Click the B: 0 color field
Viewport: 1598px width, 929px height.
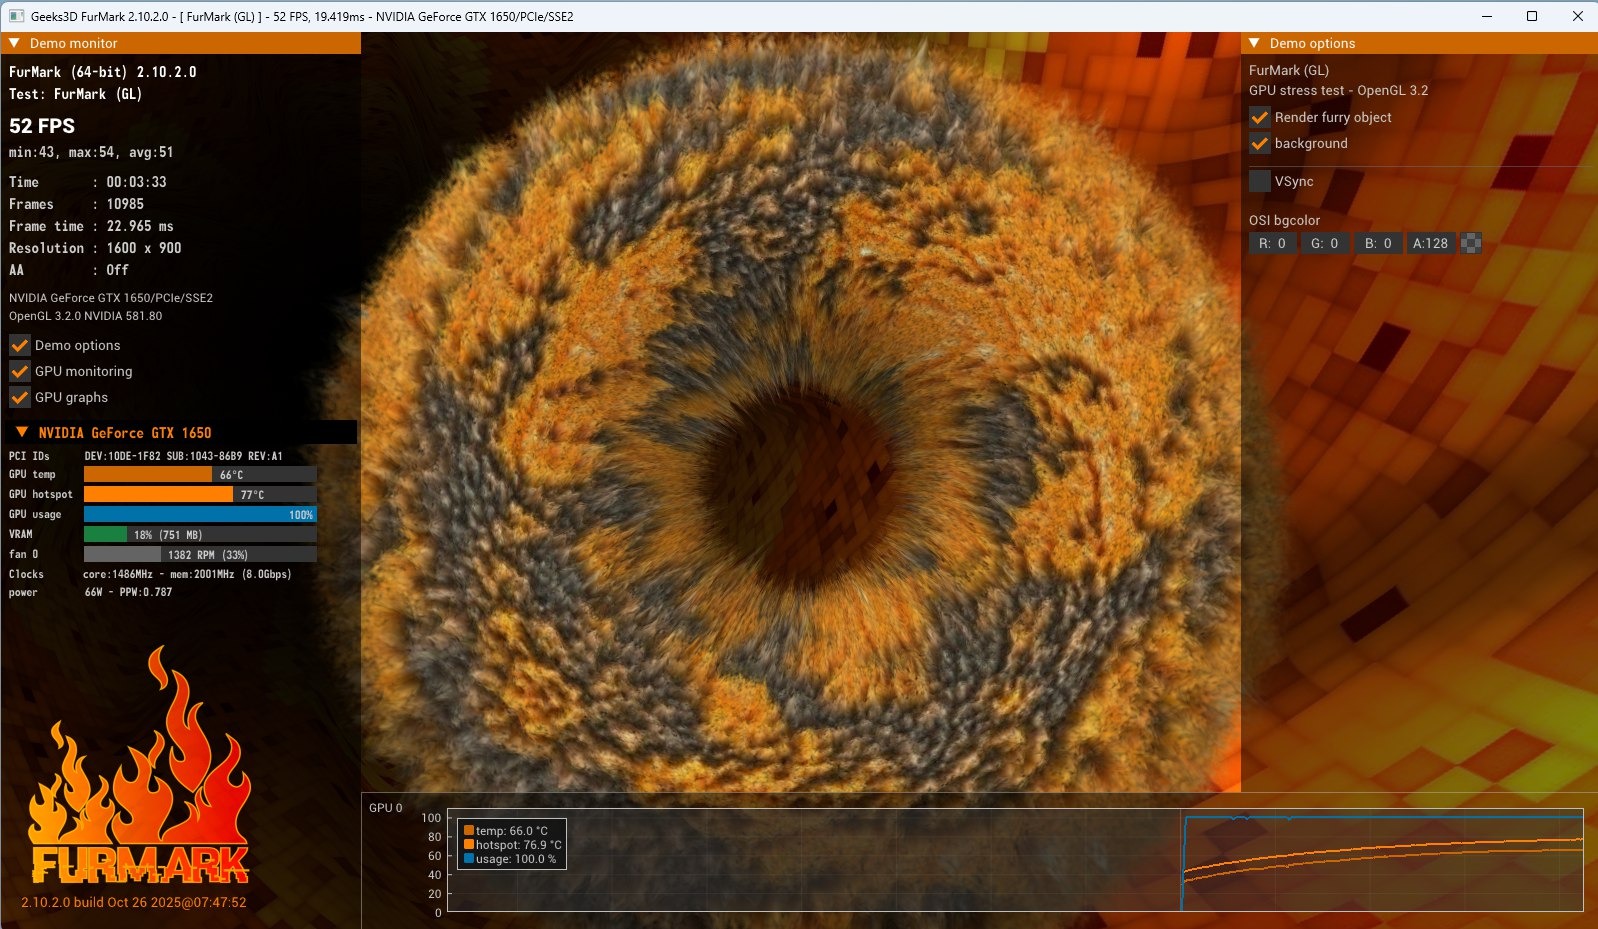pyautogui.click(x=1378, y=243)
